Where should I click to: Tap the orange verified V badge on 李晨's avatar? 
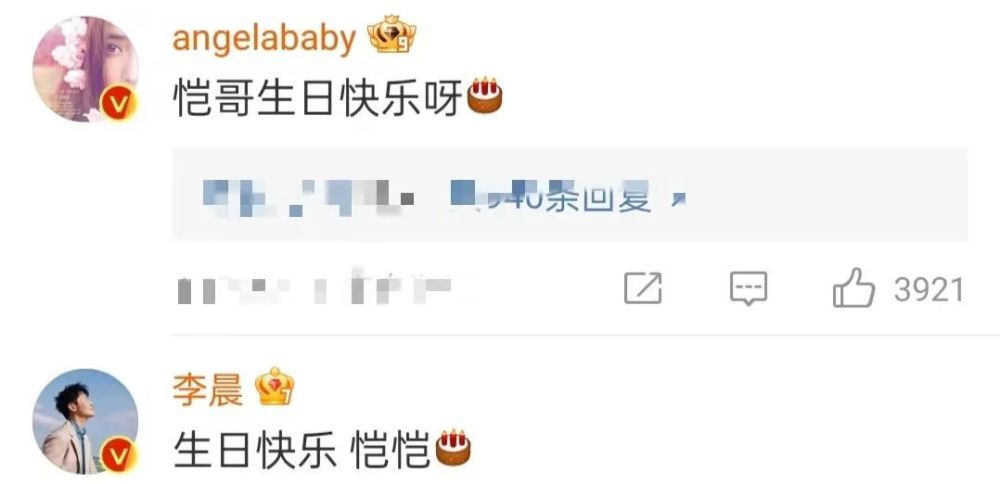(x=119, y=457)
